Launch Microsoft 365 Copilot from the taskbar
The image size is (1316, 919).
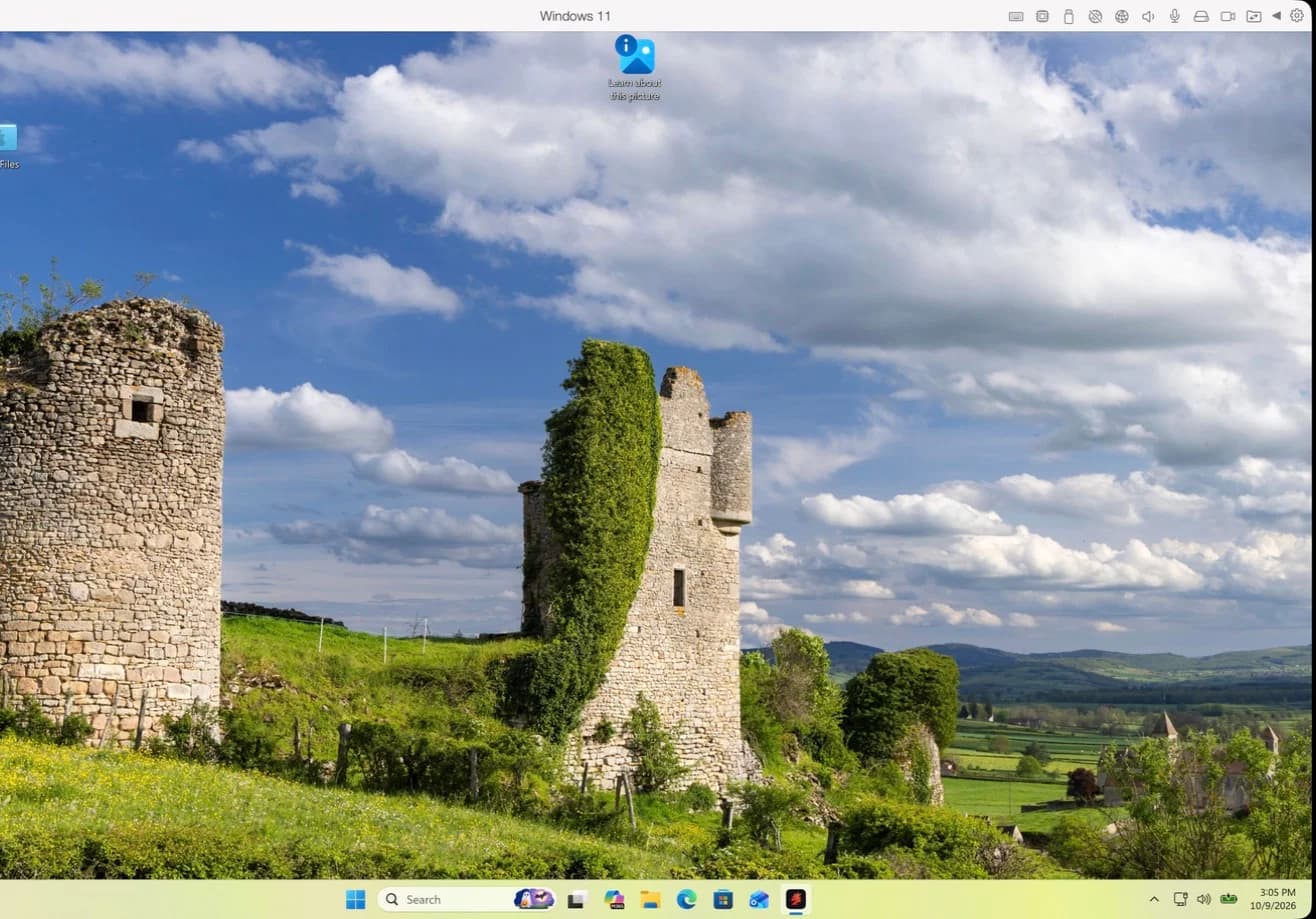click(614, 899)
